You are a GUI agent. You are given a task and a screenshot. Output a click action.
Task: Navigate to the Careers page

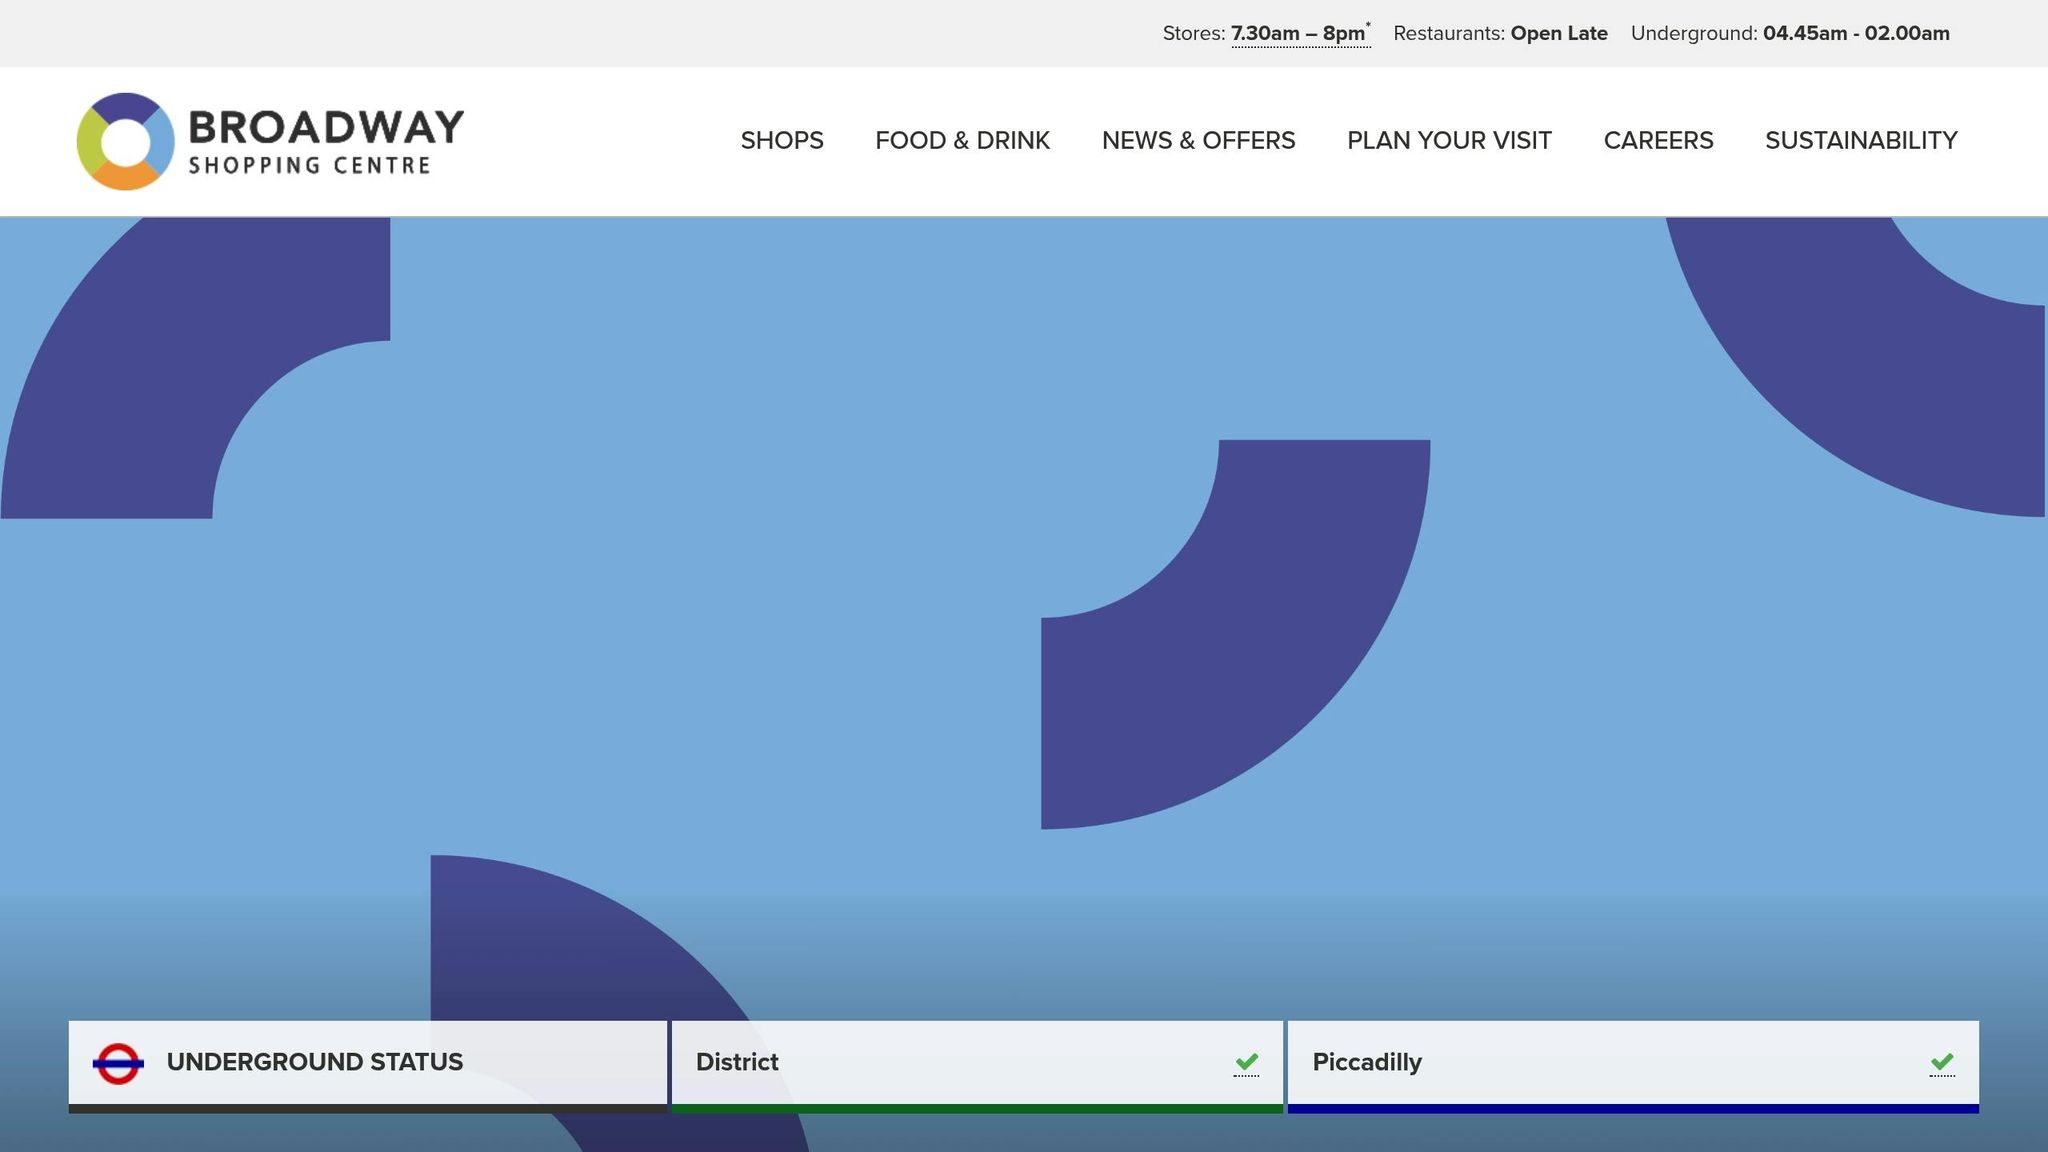(1658, 141)
